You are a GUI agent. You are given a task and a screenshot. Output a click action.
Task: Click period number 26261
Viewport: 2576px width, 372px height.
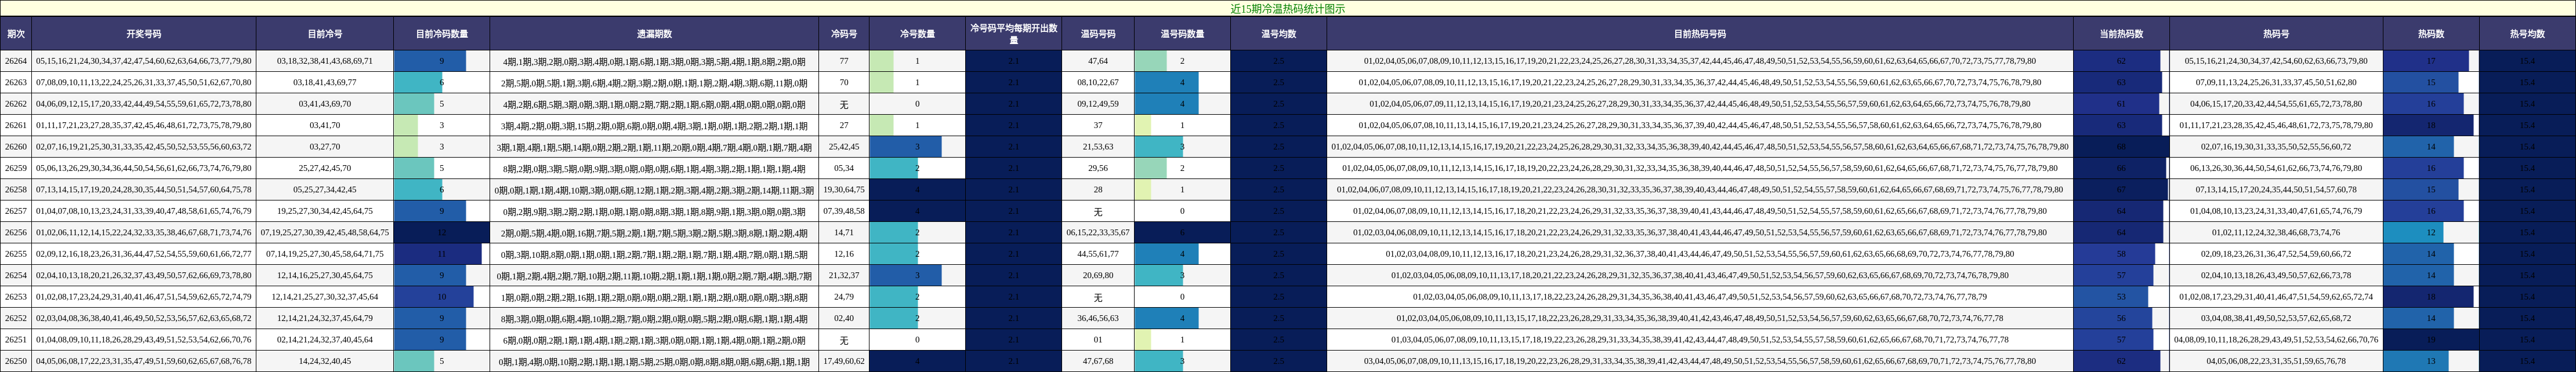click(x=16, y=126)
